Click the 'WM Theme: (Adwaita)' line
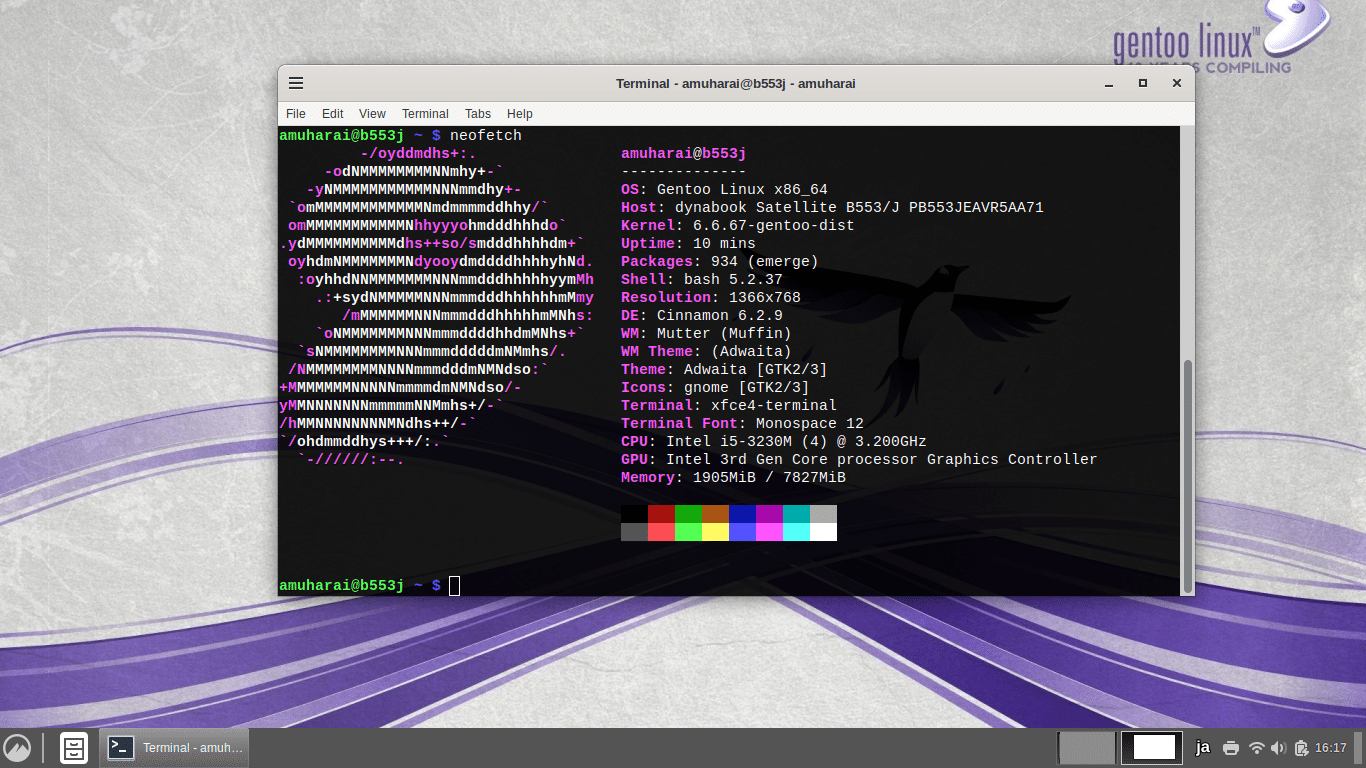1366x768 pixels. (706, 351)
